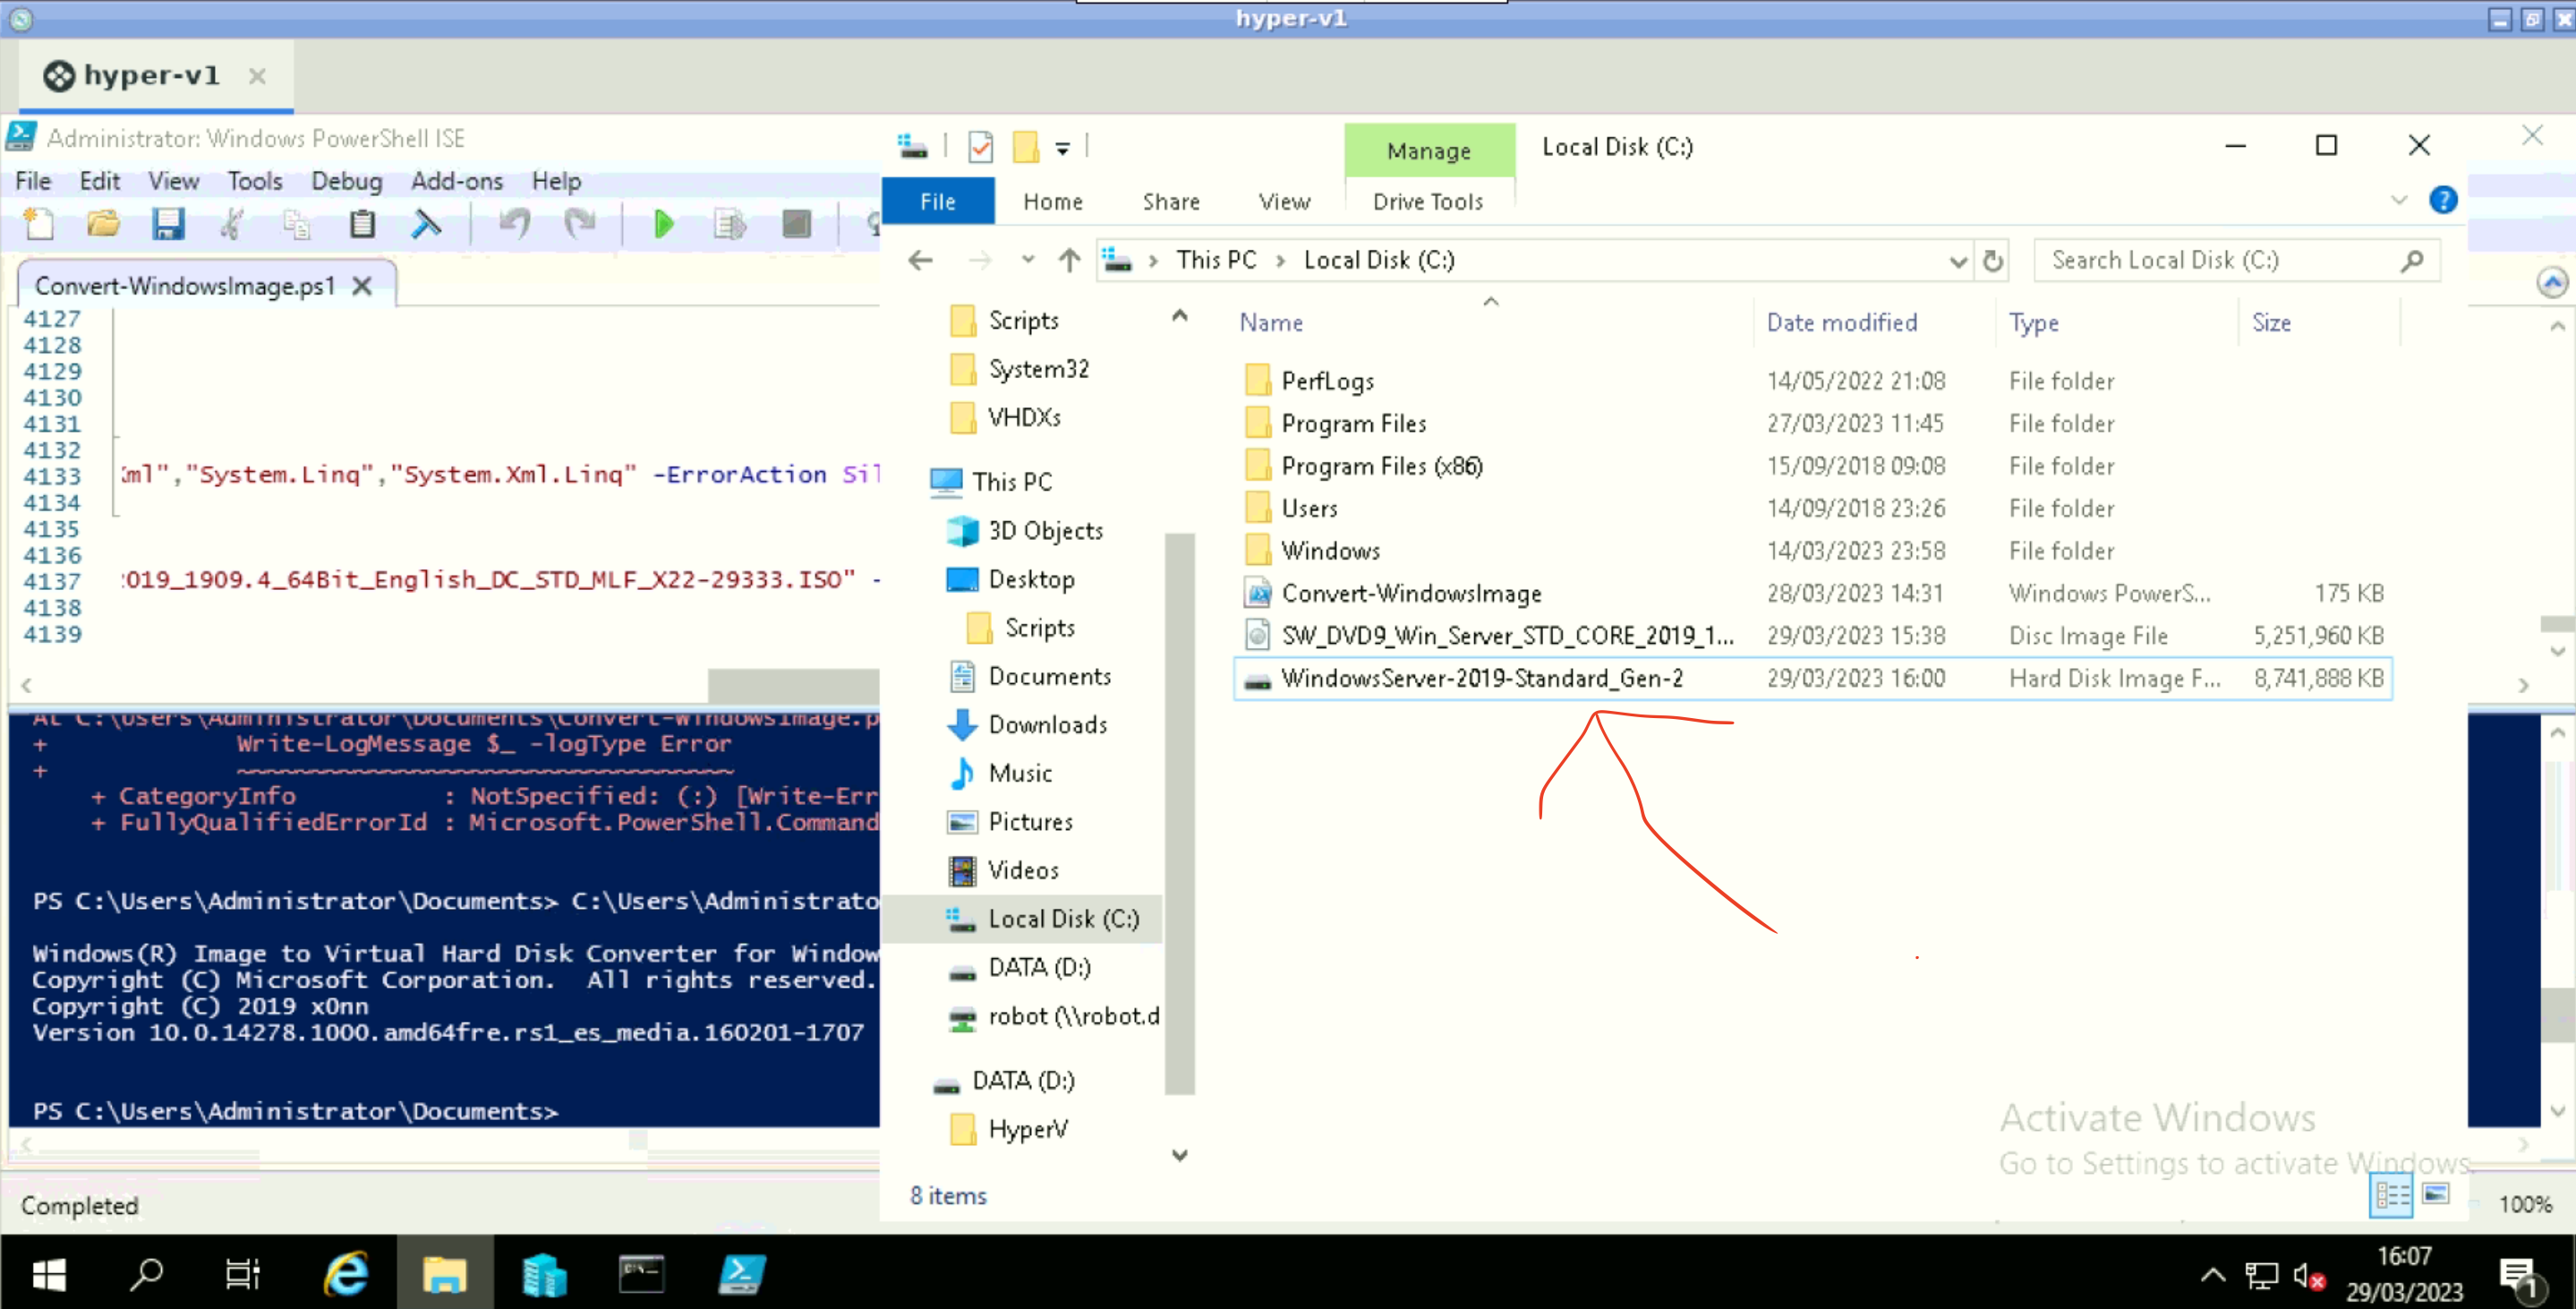Switch to the Home ribbon tab
The width and height of the screenshot is (2576, 1309).
(x=1053, y=202)
